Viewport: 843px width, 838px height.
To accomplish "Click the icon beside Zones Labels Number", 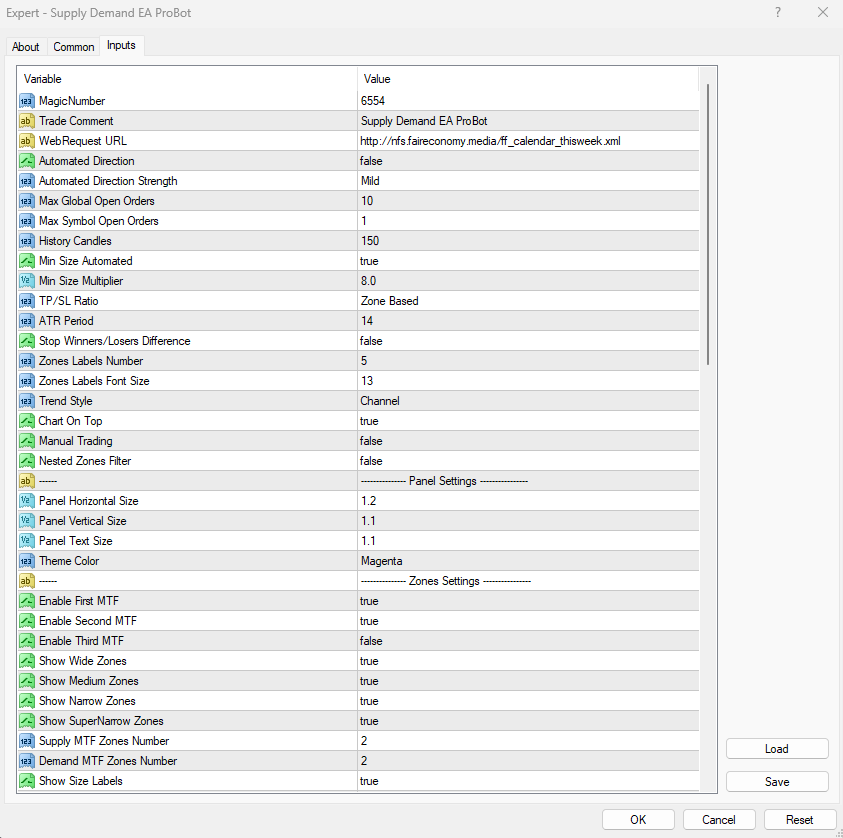I will 26,361.
